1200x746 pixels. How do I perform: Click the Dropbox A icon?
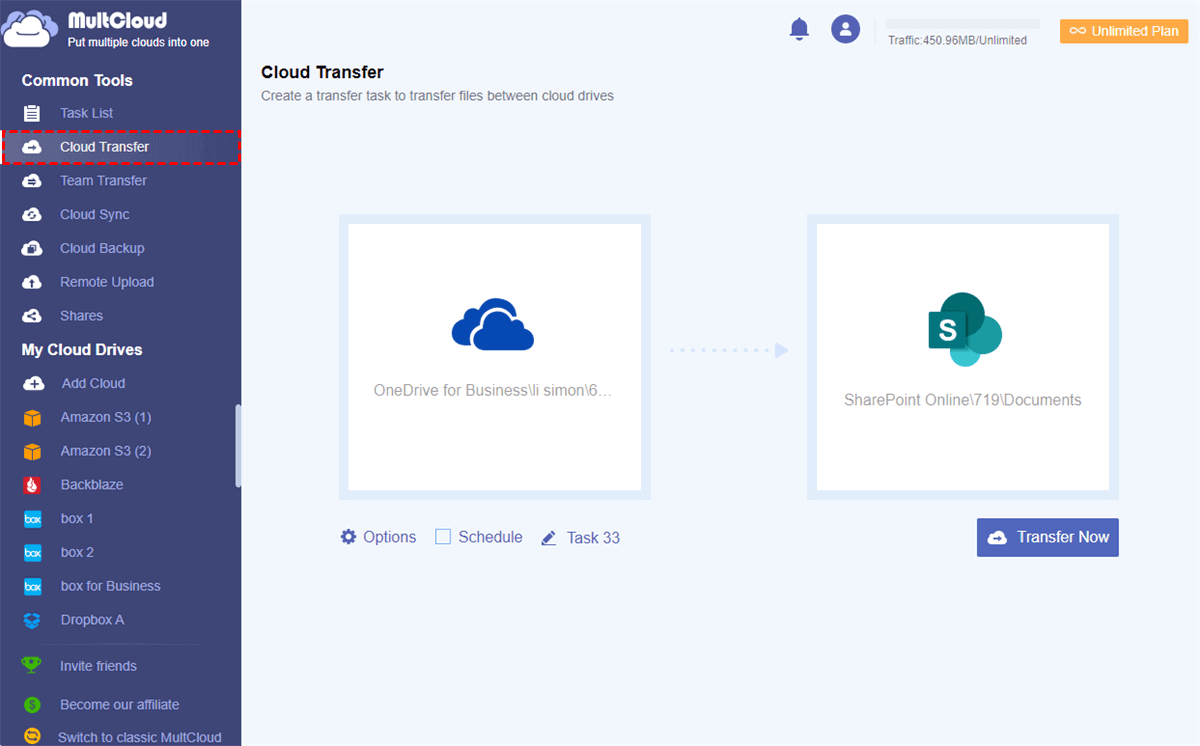pos(33,620)
